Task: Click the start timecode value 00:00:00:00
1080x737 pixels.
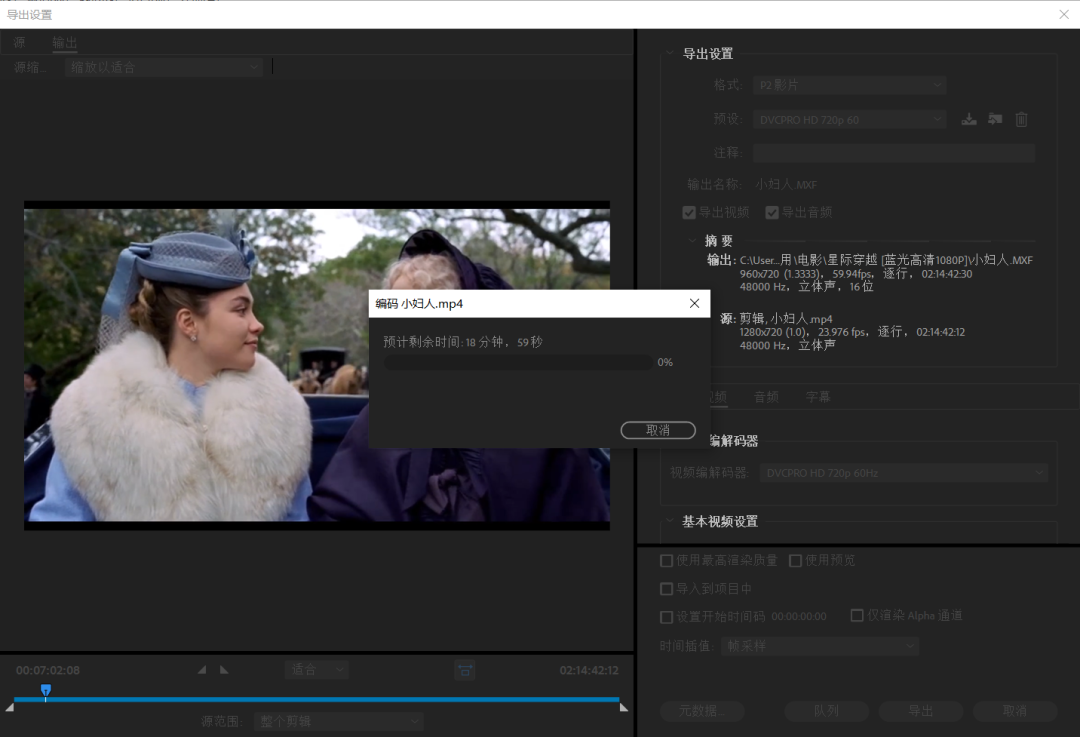Action: coord(799,616)
